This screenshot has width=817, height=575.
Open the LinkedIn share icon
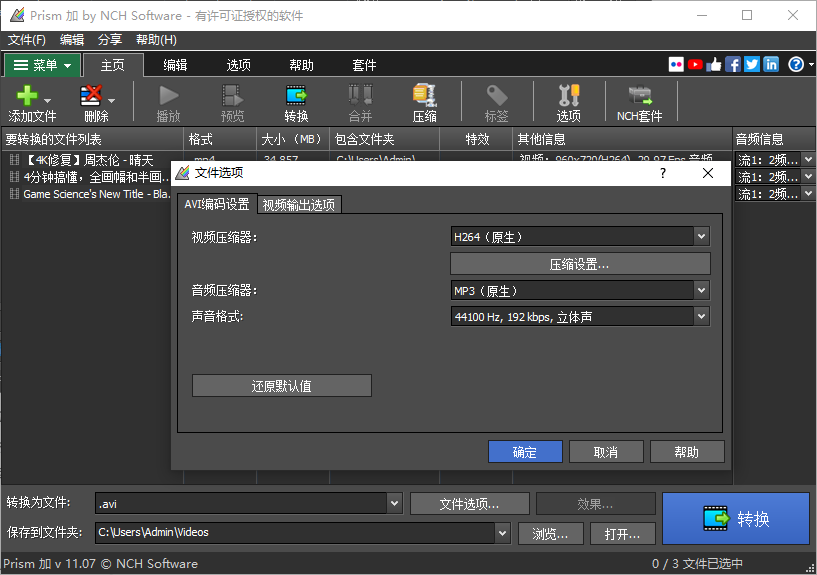[x=771, y=65]
